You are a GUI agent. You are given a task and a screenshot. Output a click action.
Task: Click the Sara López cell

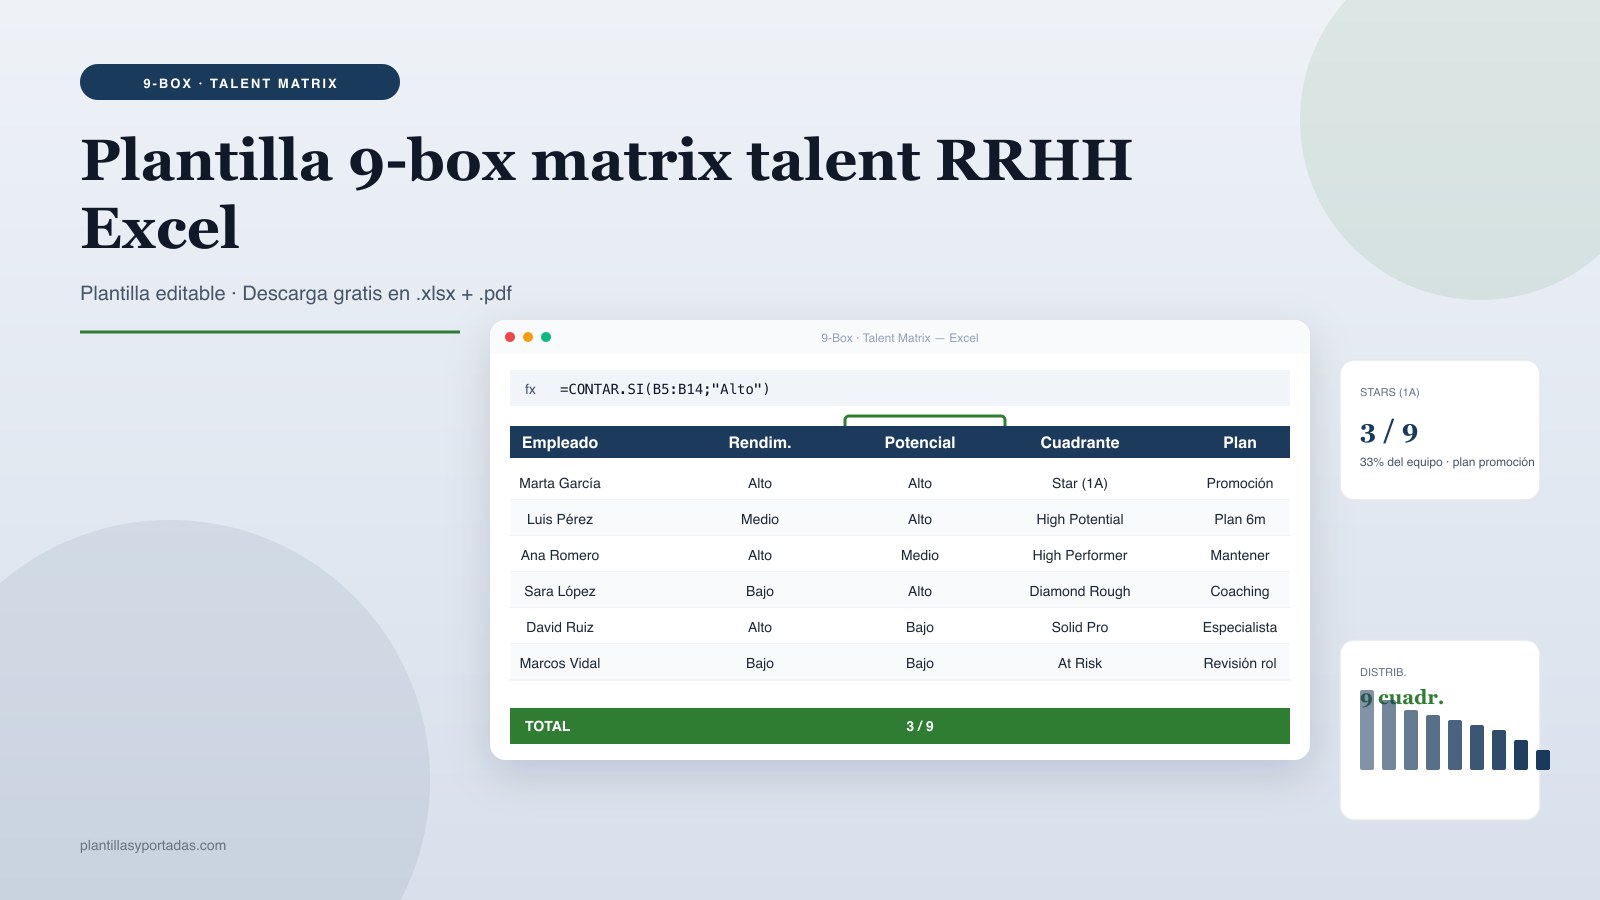pyautogui.click(x=560, y=591)
